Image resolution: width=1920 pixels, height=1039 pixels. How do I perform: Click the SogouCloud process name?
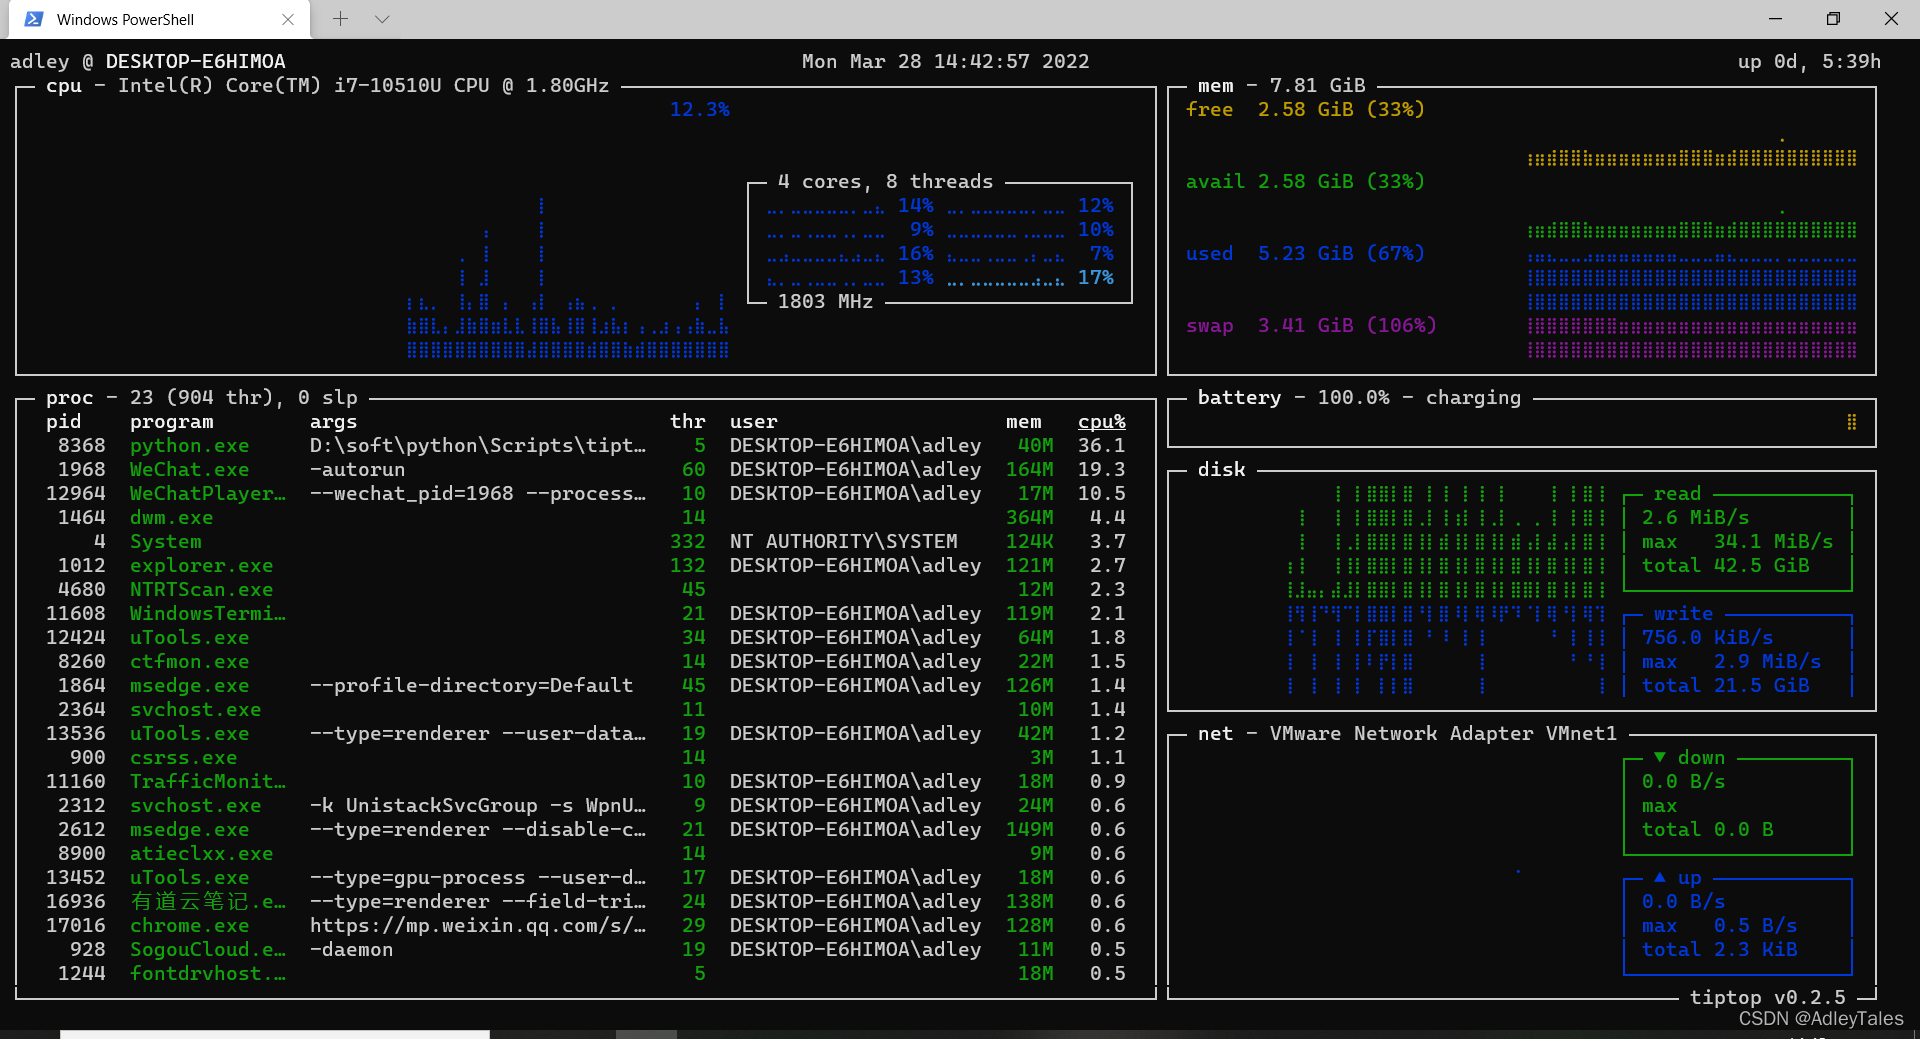pyautogui.click(x=208, y=950)
